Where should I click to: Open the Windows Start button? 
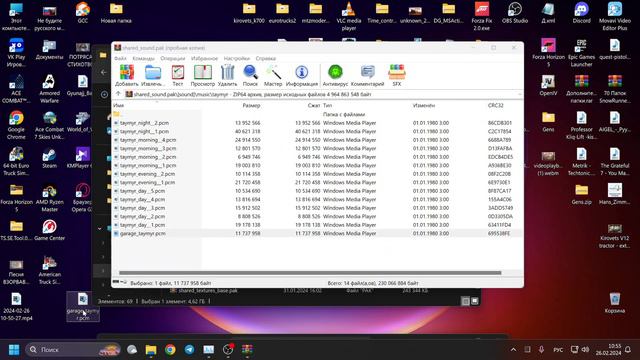[x=14, y=350]
